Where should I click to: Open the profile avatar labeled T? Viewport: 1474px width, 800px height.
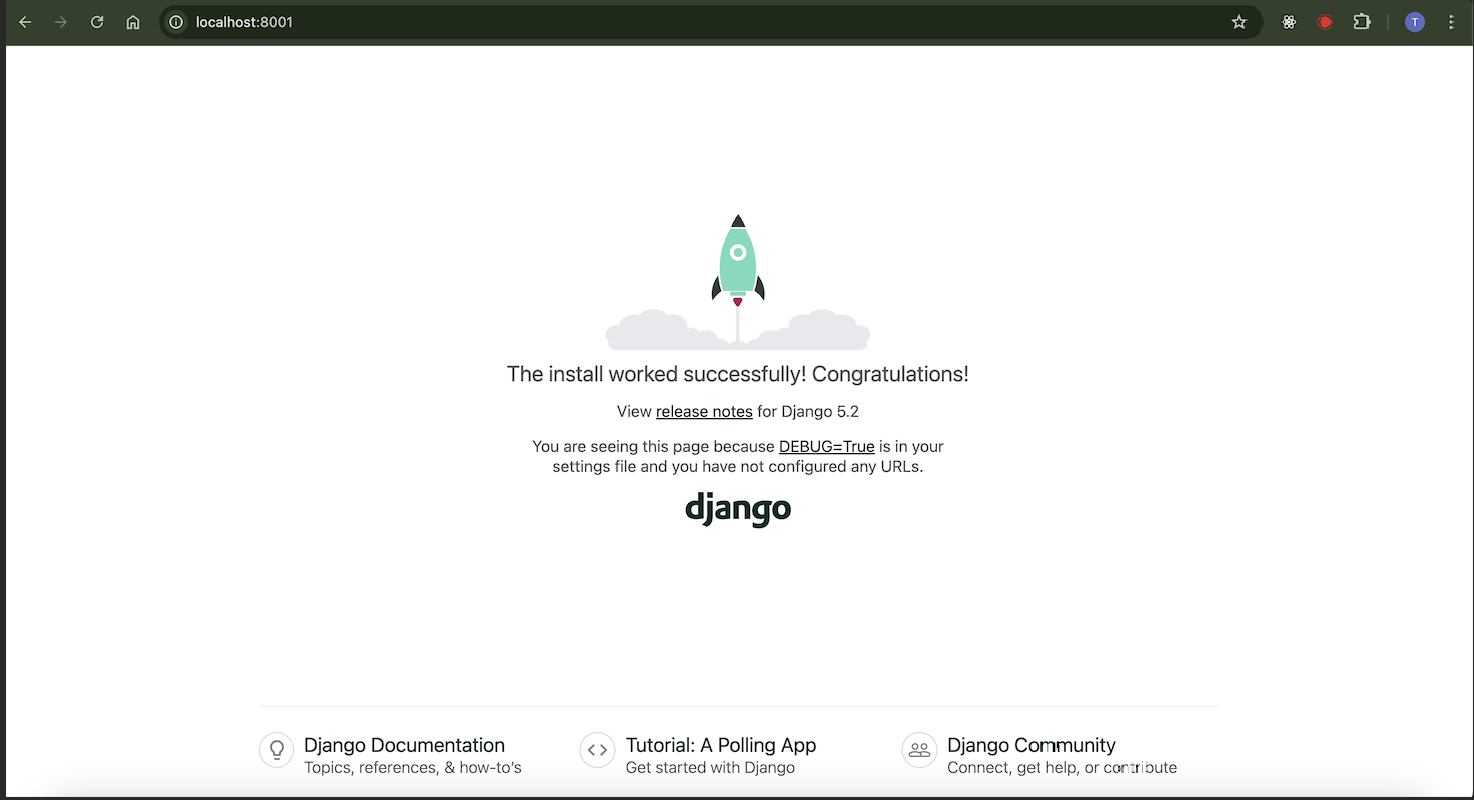pyautogui.click(x=1414, y=22)
